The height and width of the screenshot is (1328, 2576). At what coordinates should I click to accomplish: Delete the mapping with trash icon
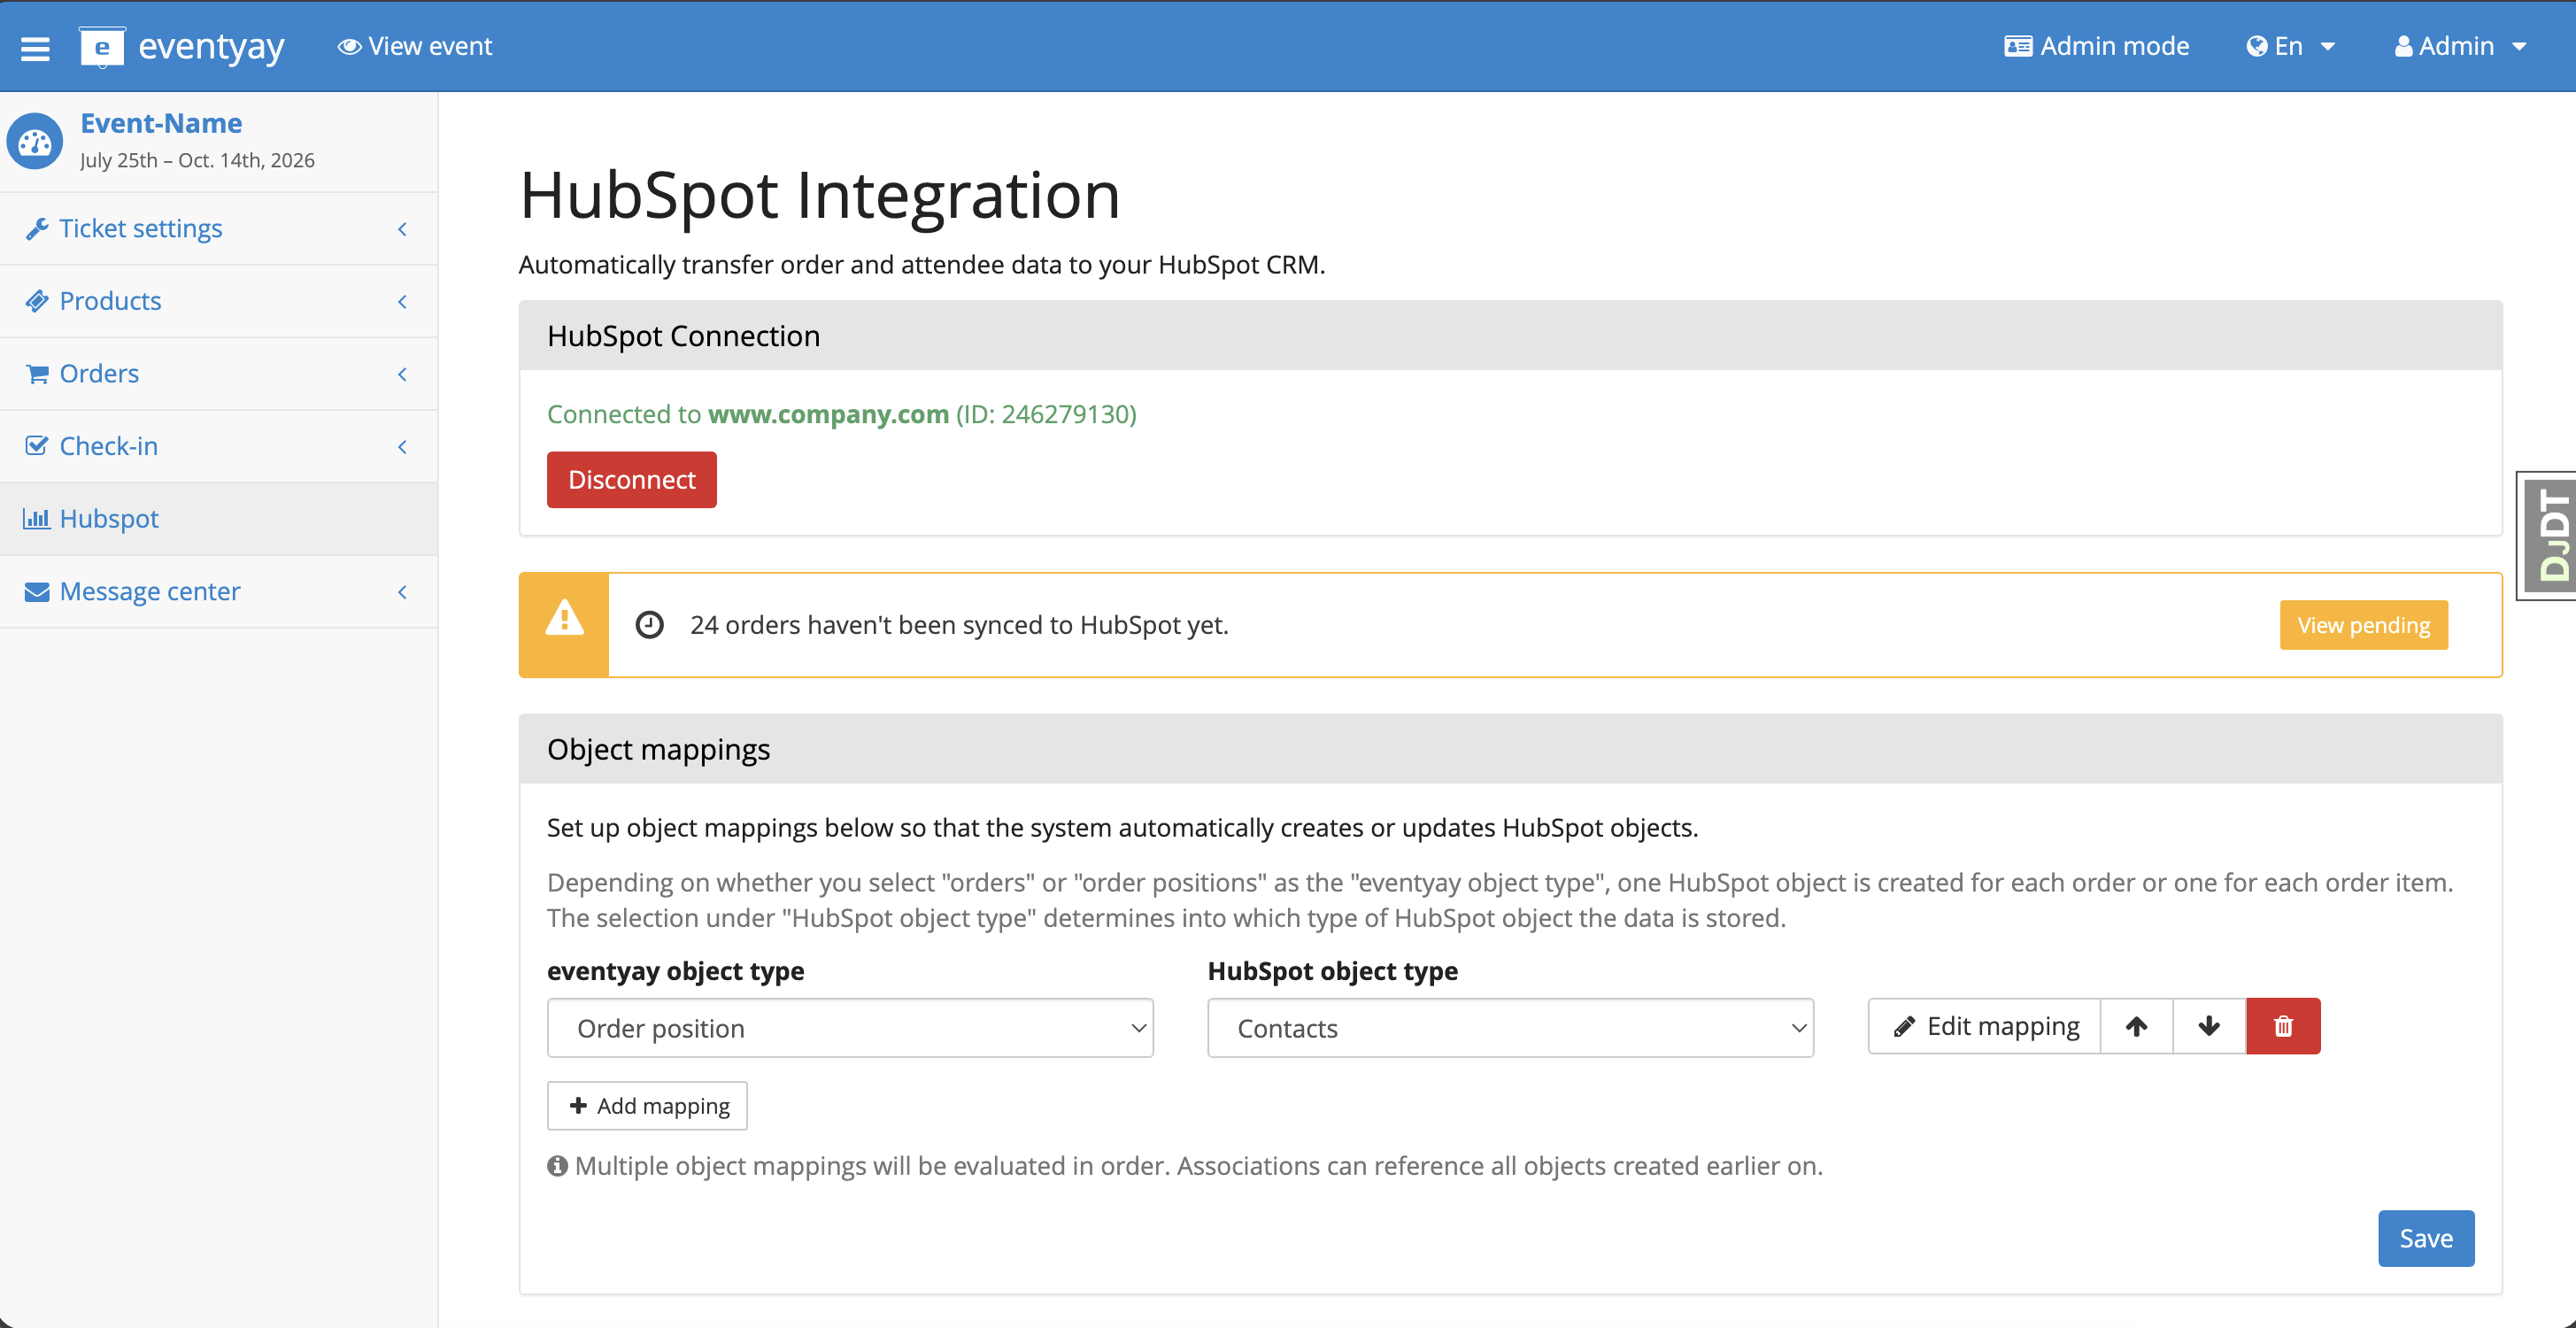[x=2283, y=1026]
